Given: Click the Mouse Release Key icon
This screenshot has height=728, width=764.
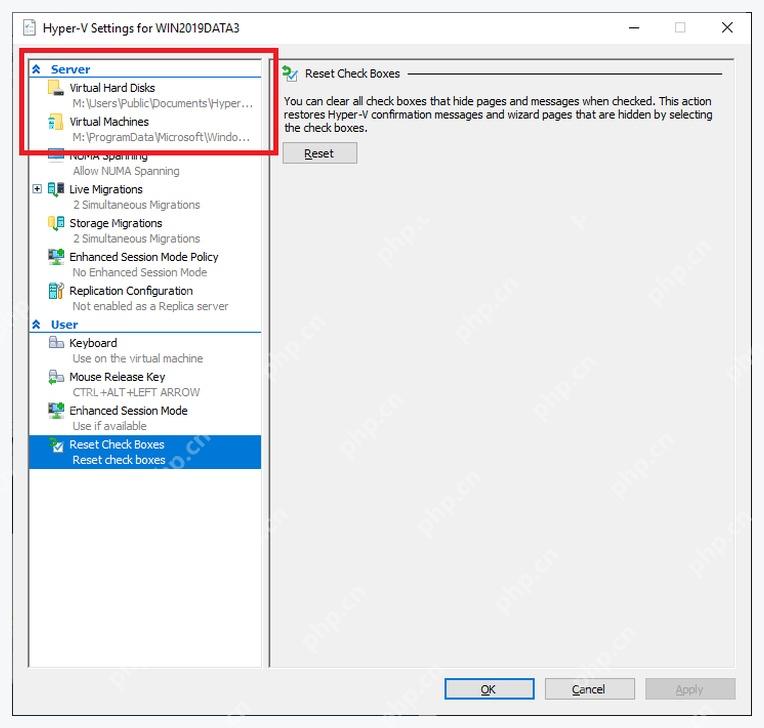Looking at the screenshot, I should tap(56, 377).
